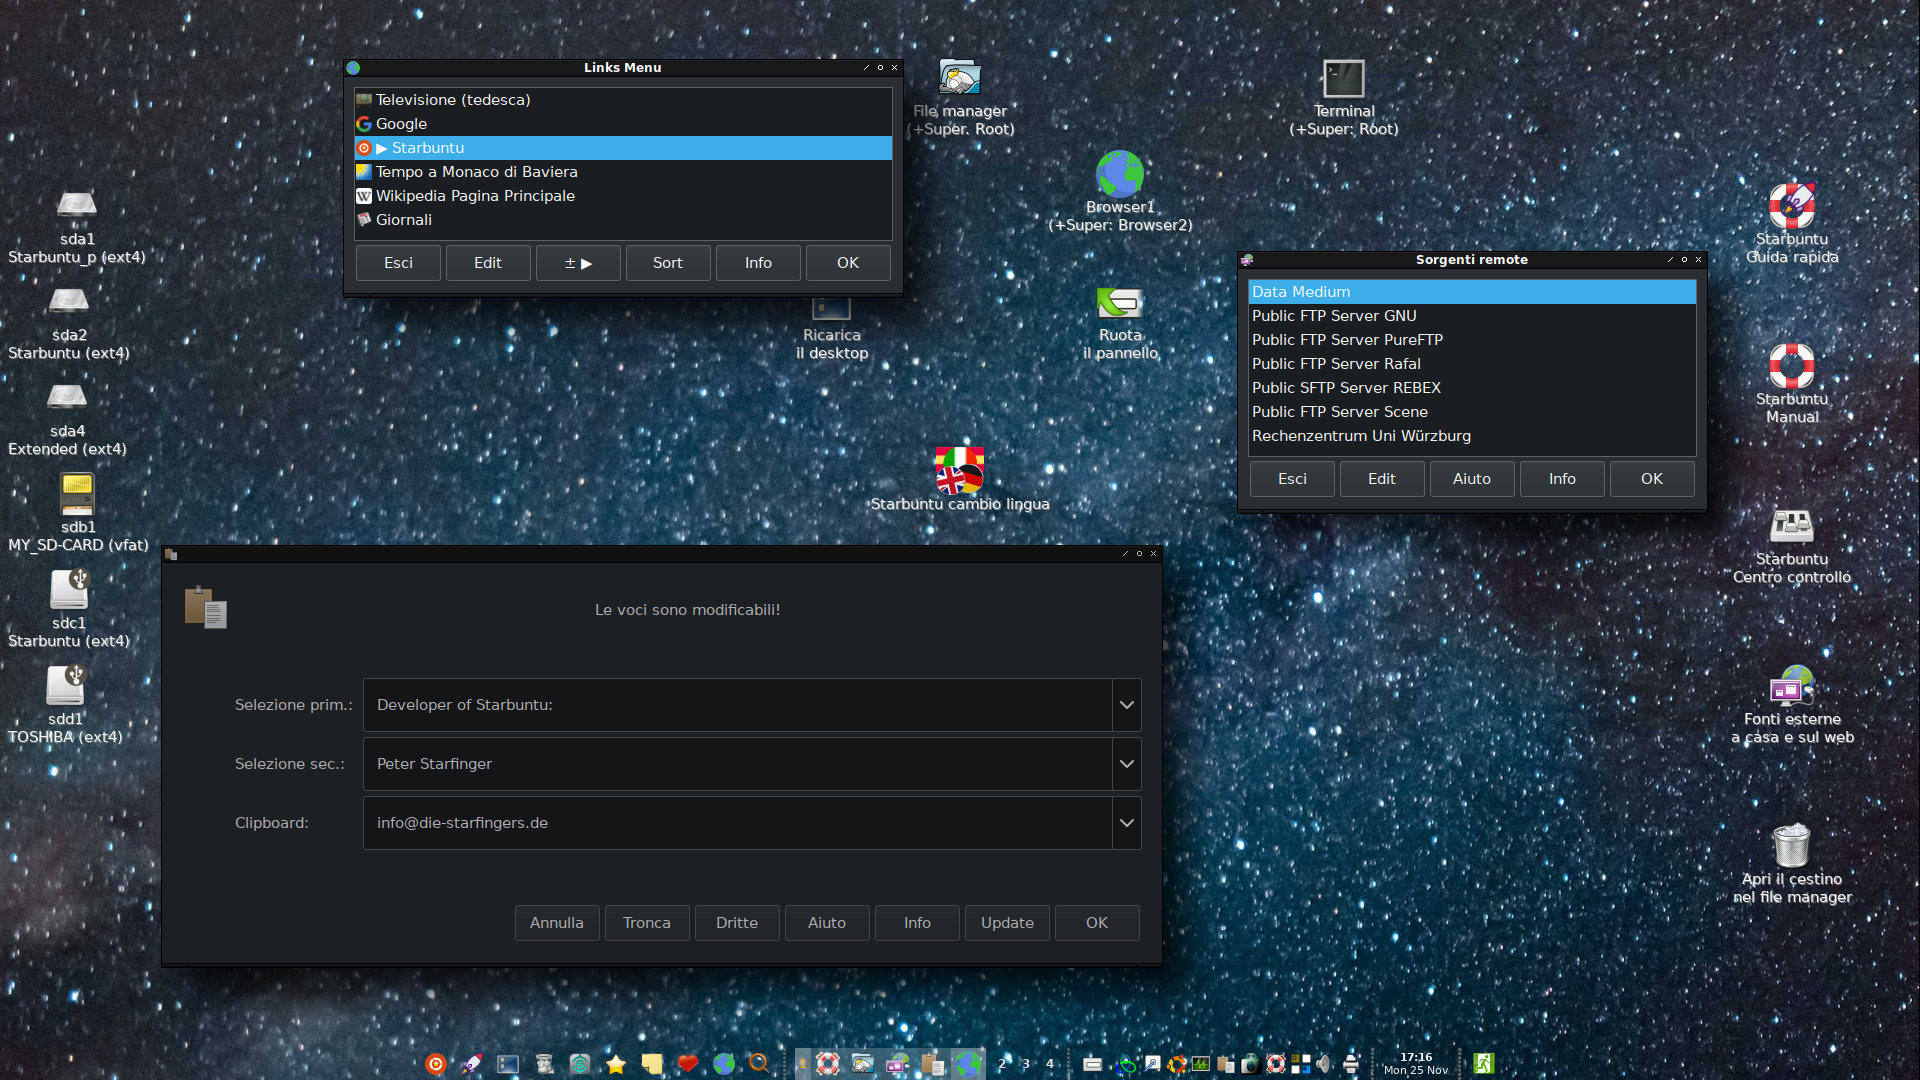Click the yellow star favorites panel icon
Screen dimensions: 1920x1080
click(616, 1064)
